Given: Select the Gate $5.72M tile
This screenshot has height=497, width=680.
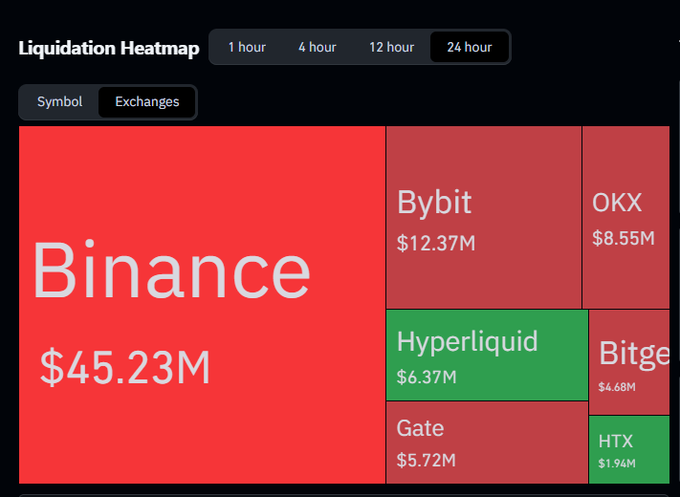Looking at the screenshot, I should point(487,442).
